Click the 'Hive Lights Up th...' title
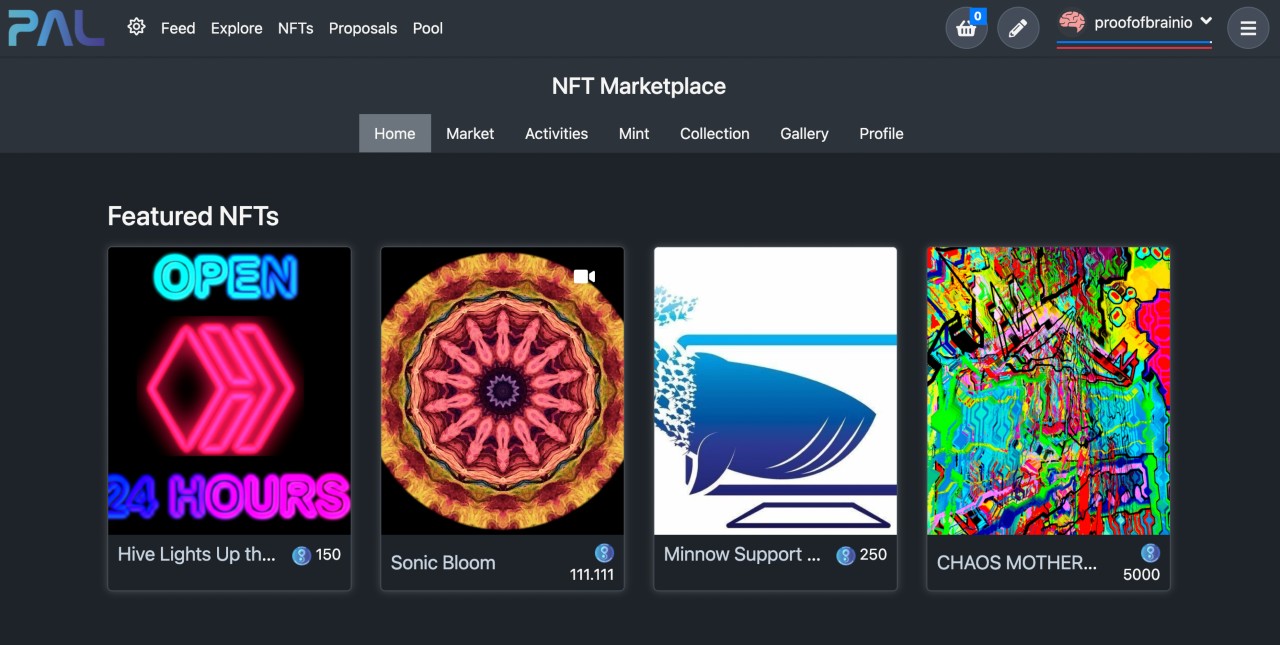1280x645 pixels. [x=197, y=554]
